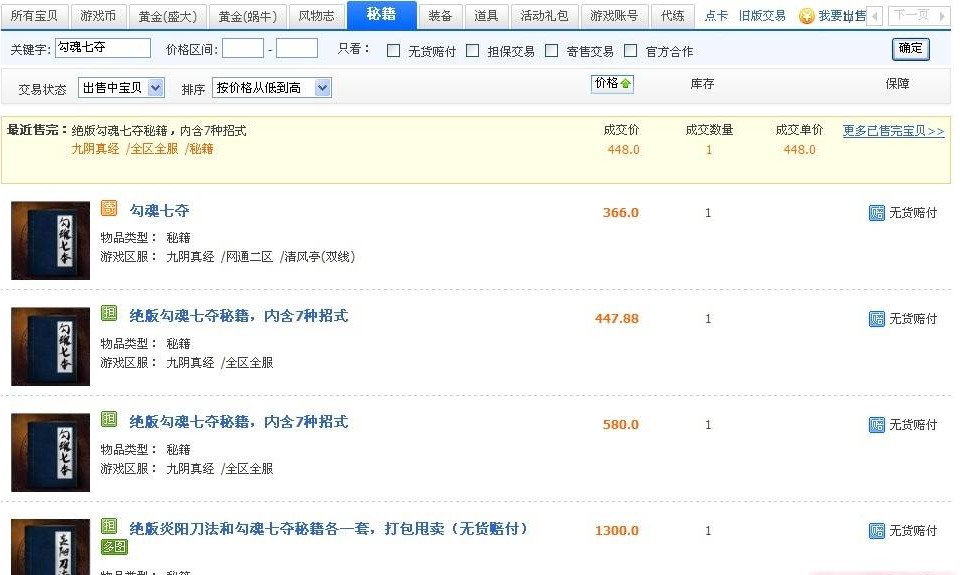Click the 赔 compensation icon on the 580.0 listing
The width and height of the screenshot is (964, 575).
876,425
